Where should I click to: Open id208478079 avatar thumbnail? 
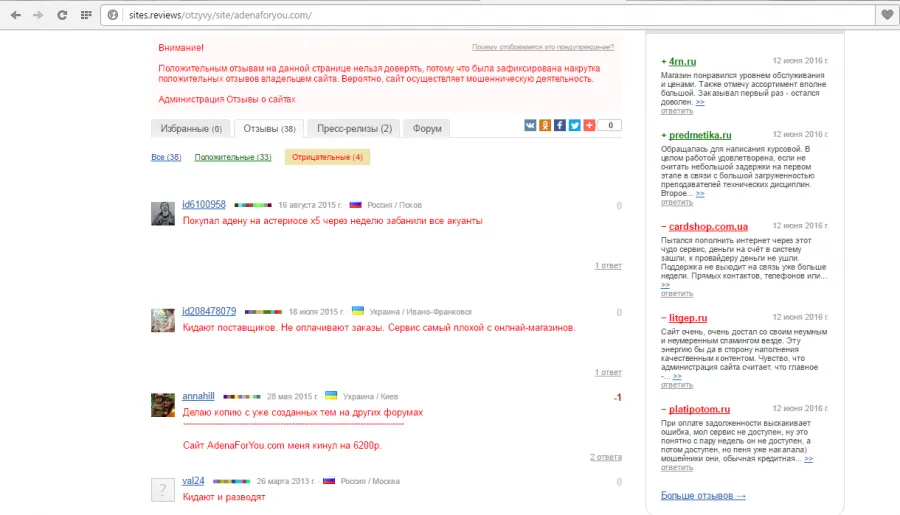(x=163, y=320)
